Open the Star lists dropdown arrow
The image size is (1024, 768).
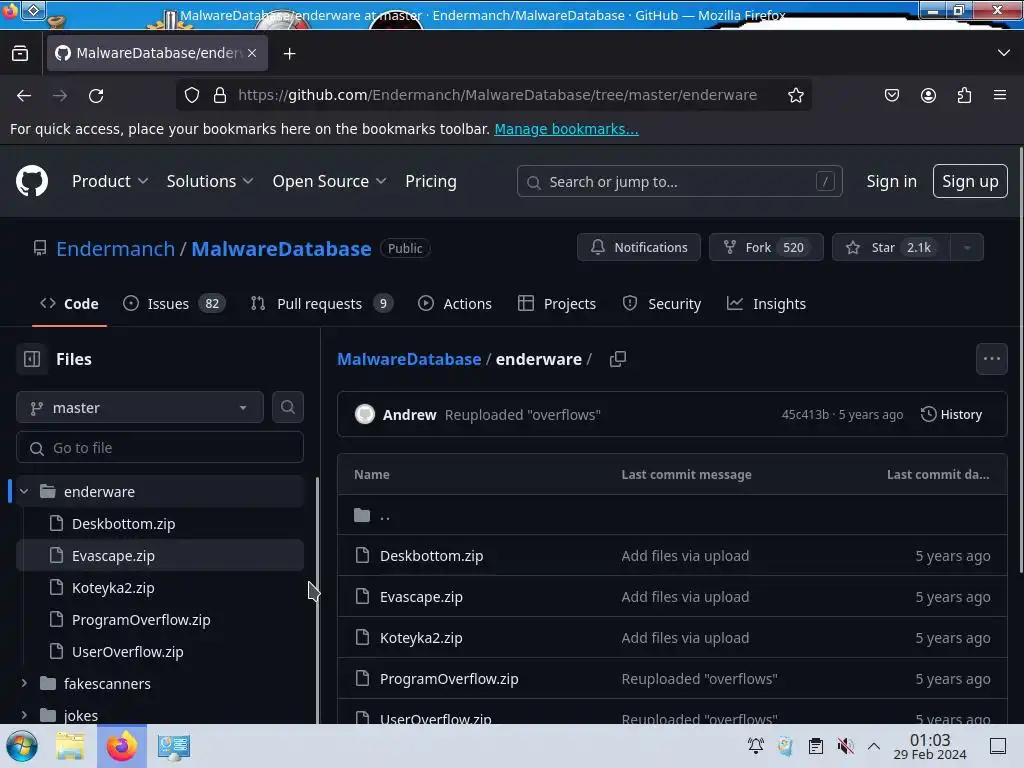[x=967, y=248]
